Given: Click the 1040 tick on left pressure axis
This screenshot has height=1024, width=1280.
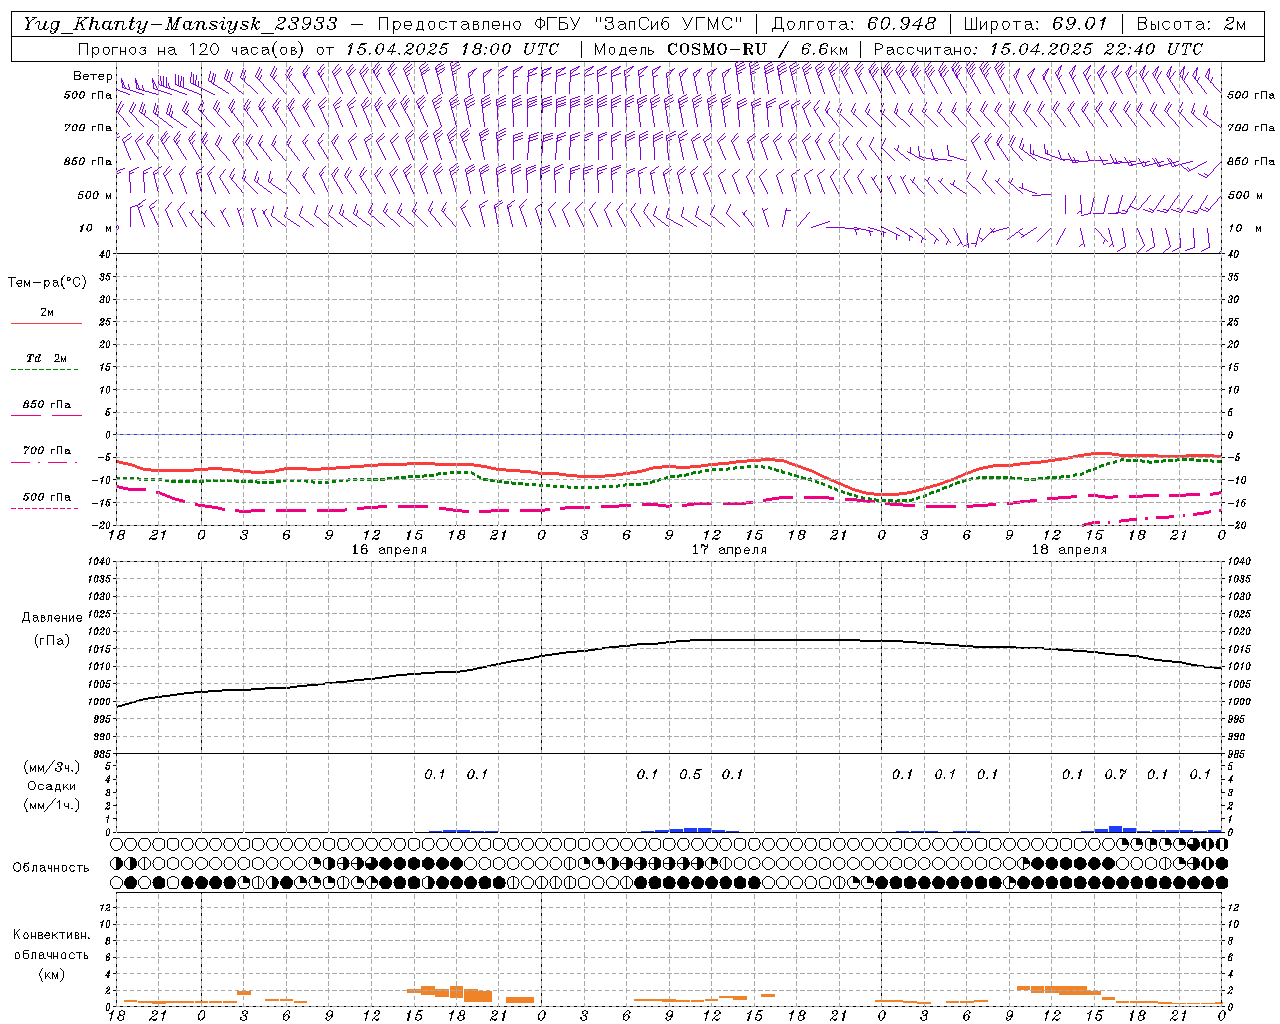Looking at the screenshot, I should click(99, 562).
